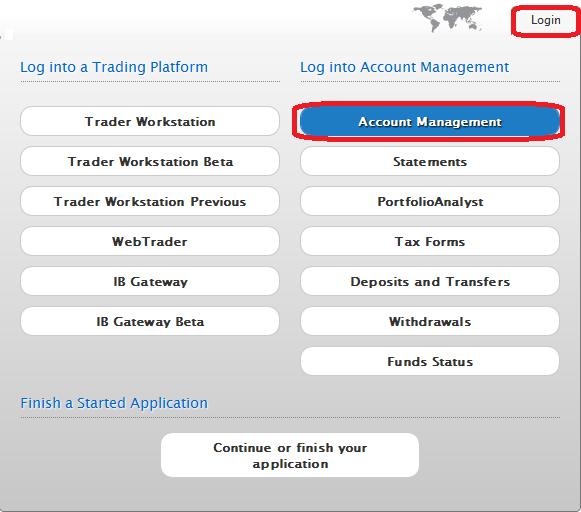Open the Login menu at top right
Viewport: 581px width, 512px height.
(x=545, y=20)
